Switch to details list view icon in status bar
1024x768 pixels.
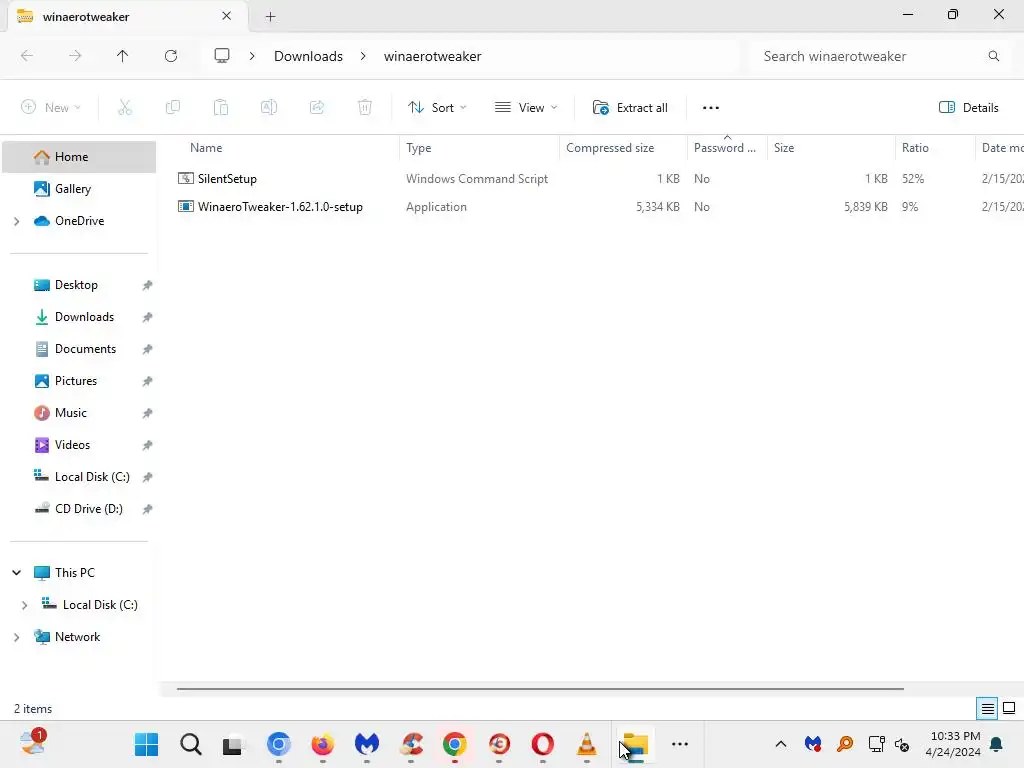(x=987, y=709)
